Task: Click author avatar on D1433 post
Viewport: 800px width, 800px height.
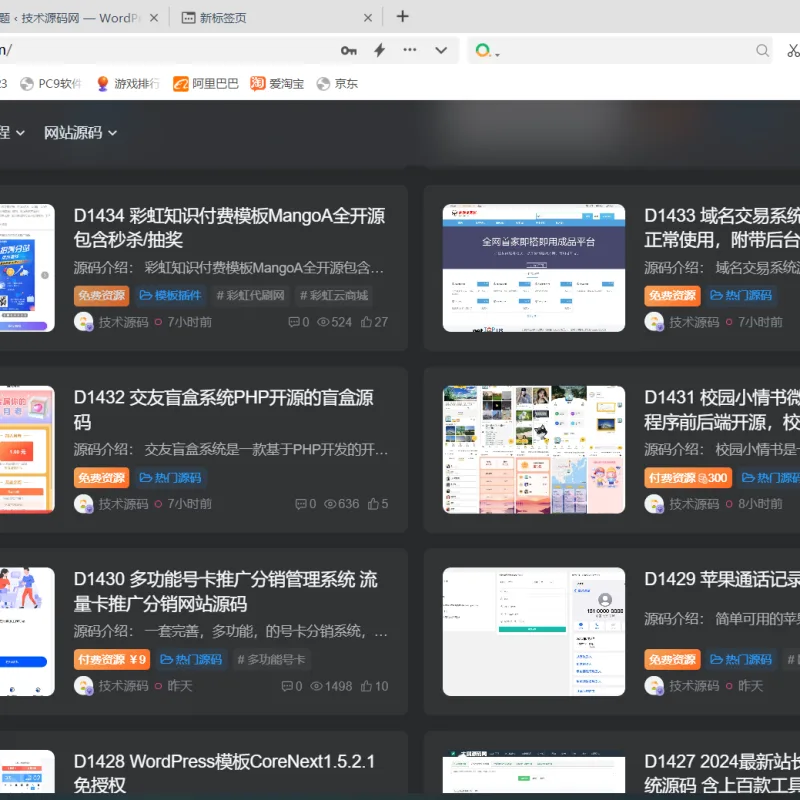Action: 654,322
